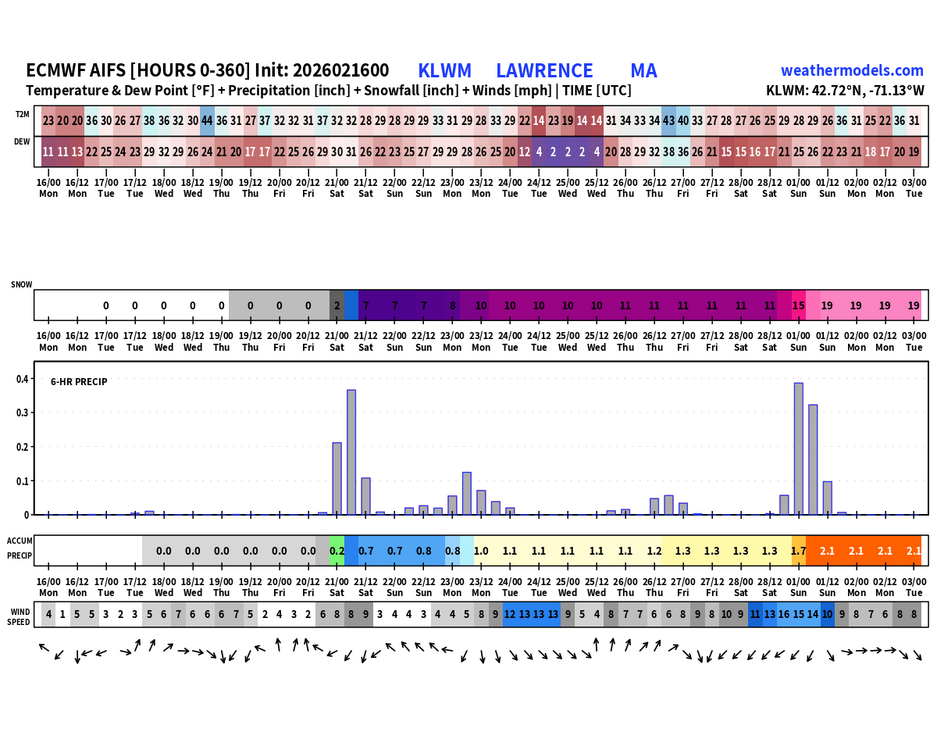Select the green accumulated precip cell 0.2
Image resolution: width=937 pixels, height=750 pixels.
337,550
